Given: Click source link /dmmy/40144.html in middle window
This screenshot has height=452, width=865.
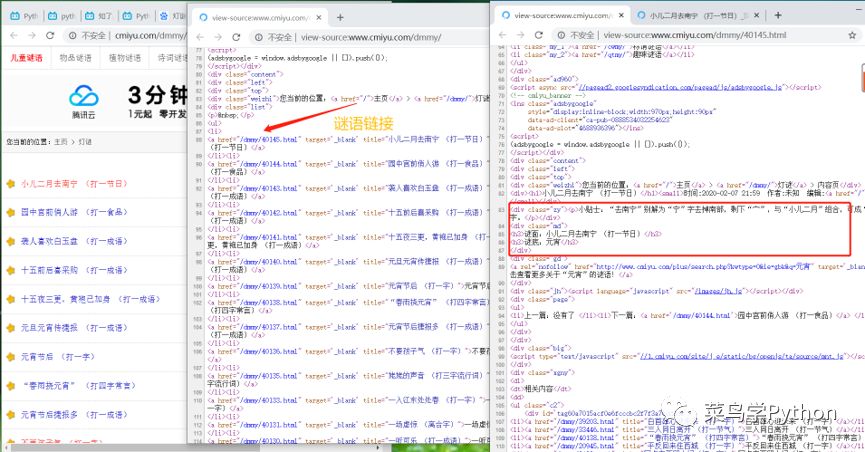Looking at the screenshot, I should click(x=269, y=164).
